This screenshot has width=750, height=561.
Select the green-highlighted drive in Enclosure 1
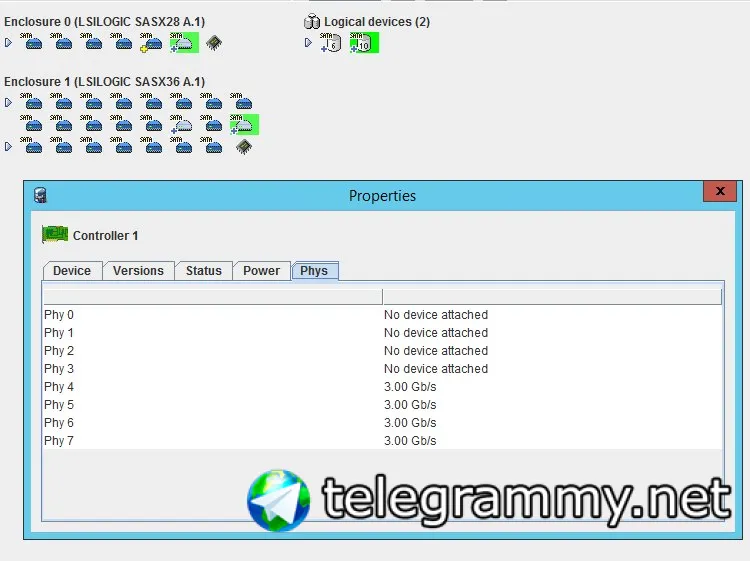[244, 124]
